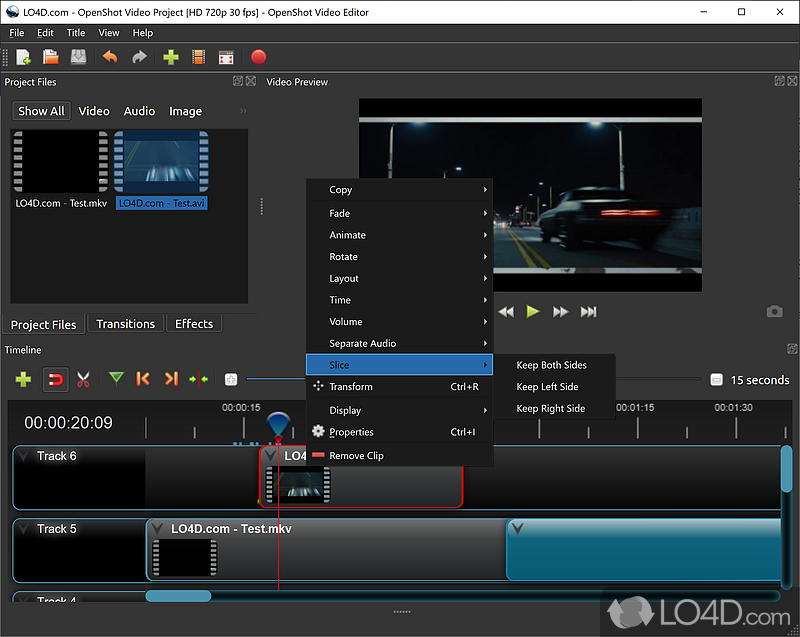The image size is (800, 637).
Task: Select the Razor tool in the timeline toolbar
Action: pyautogui.click(x=83, y=379)
